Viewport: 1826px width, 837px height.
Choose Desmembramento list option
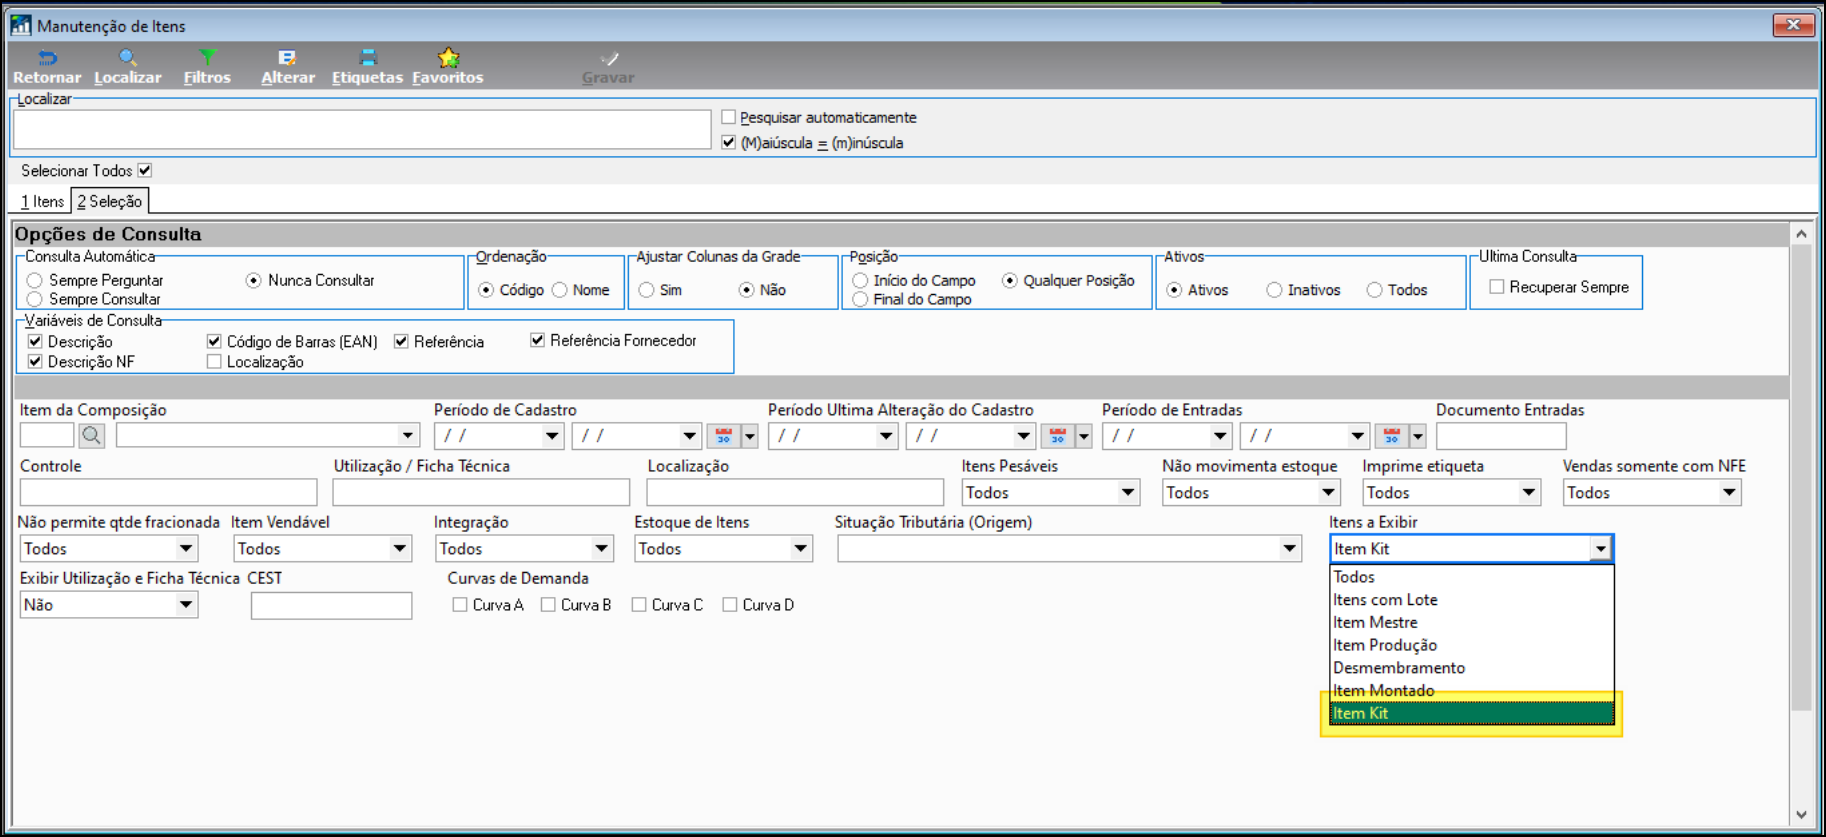tap(1472, 668)
